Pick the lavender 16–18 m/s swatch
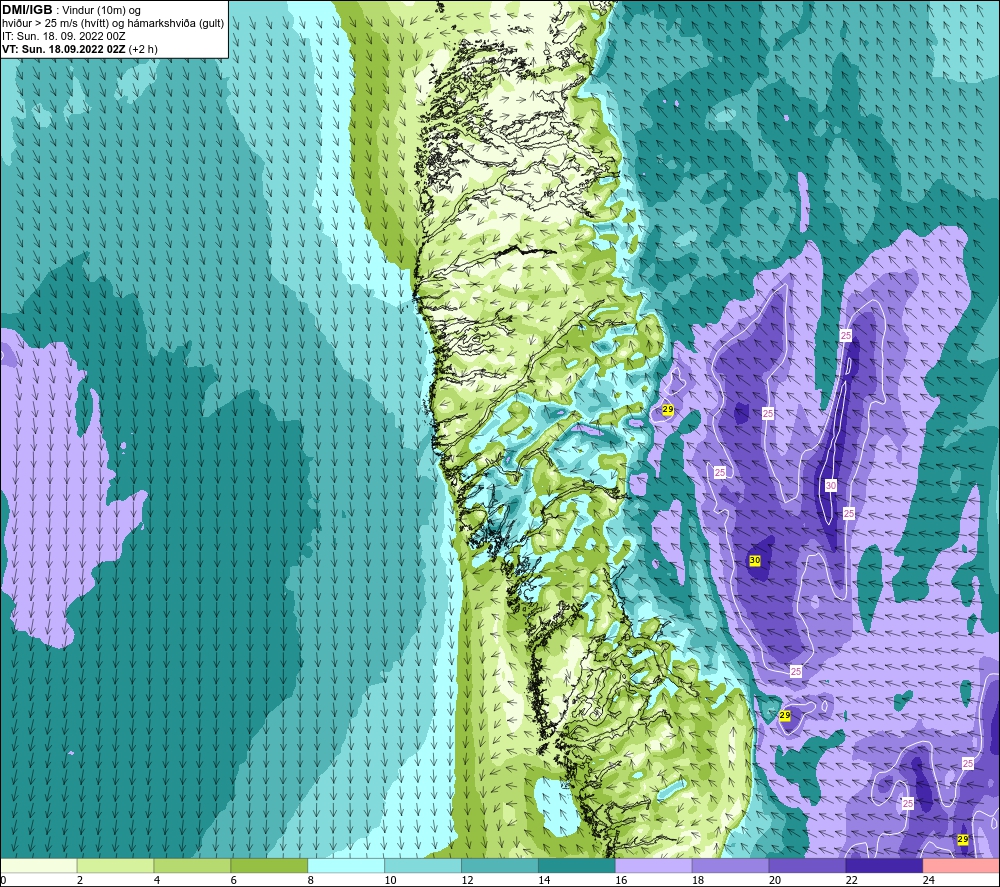The height and width of the screenshot is (887, 1000). click(x=654, y=865)
